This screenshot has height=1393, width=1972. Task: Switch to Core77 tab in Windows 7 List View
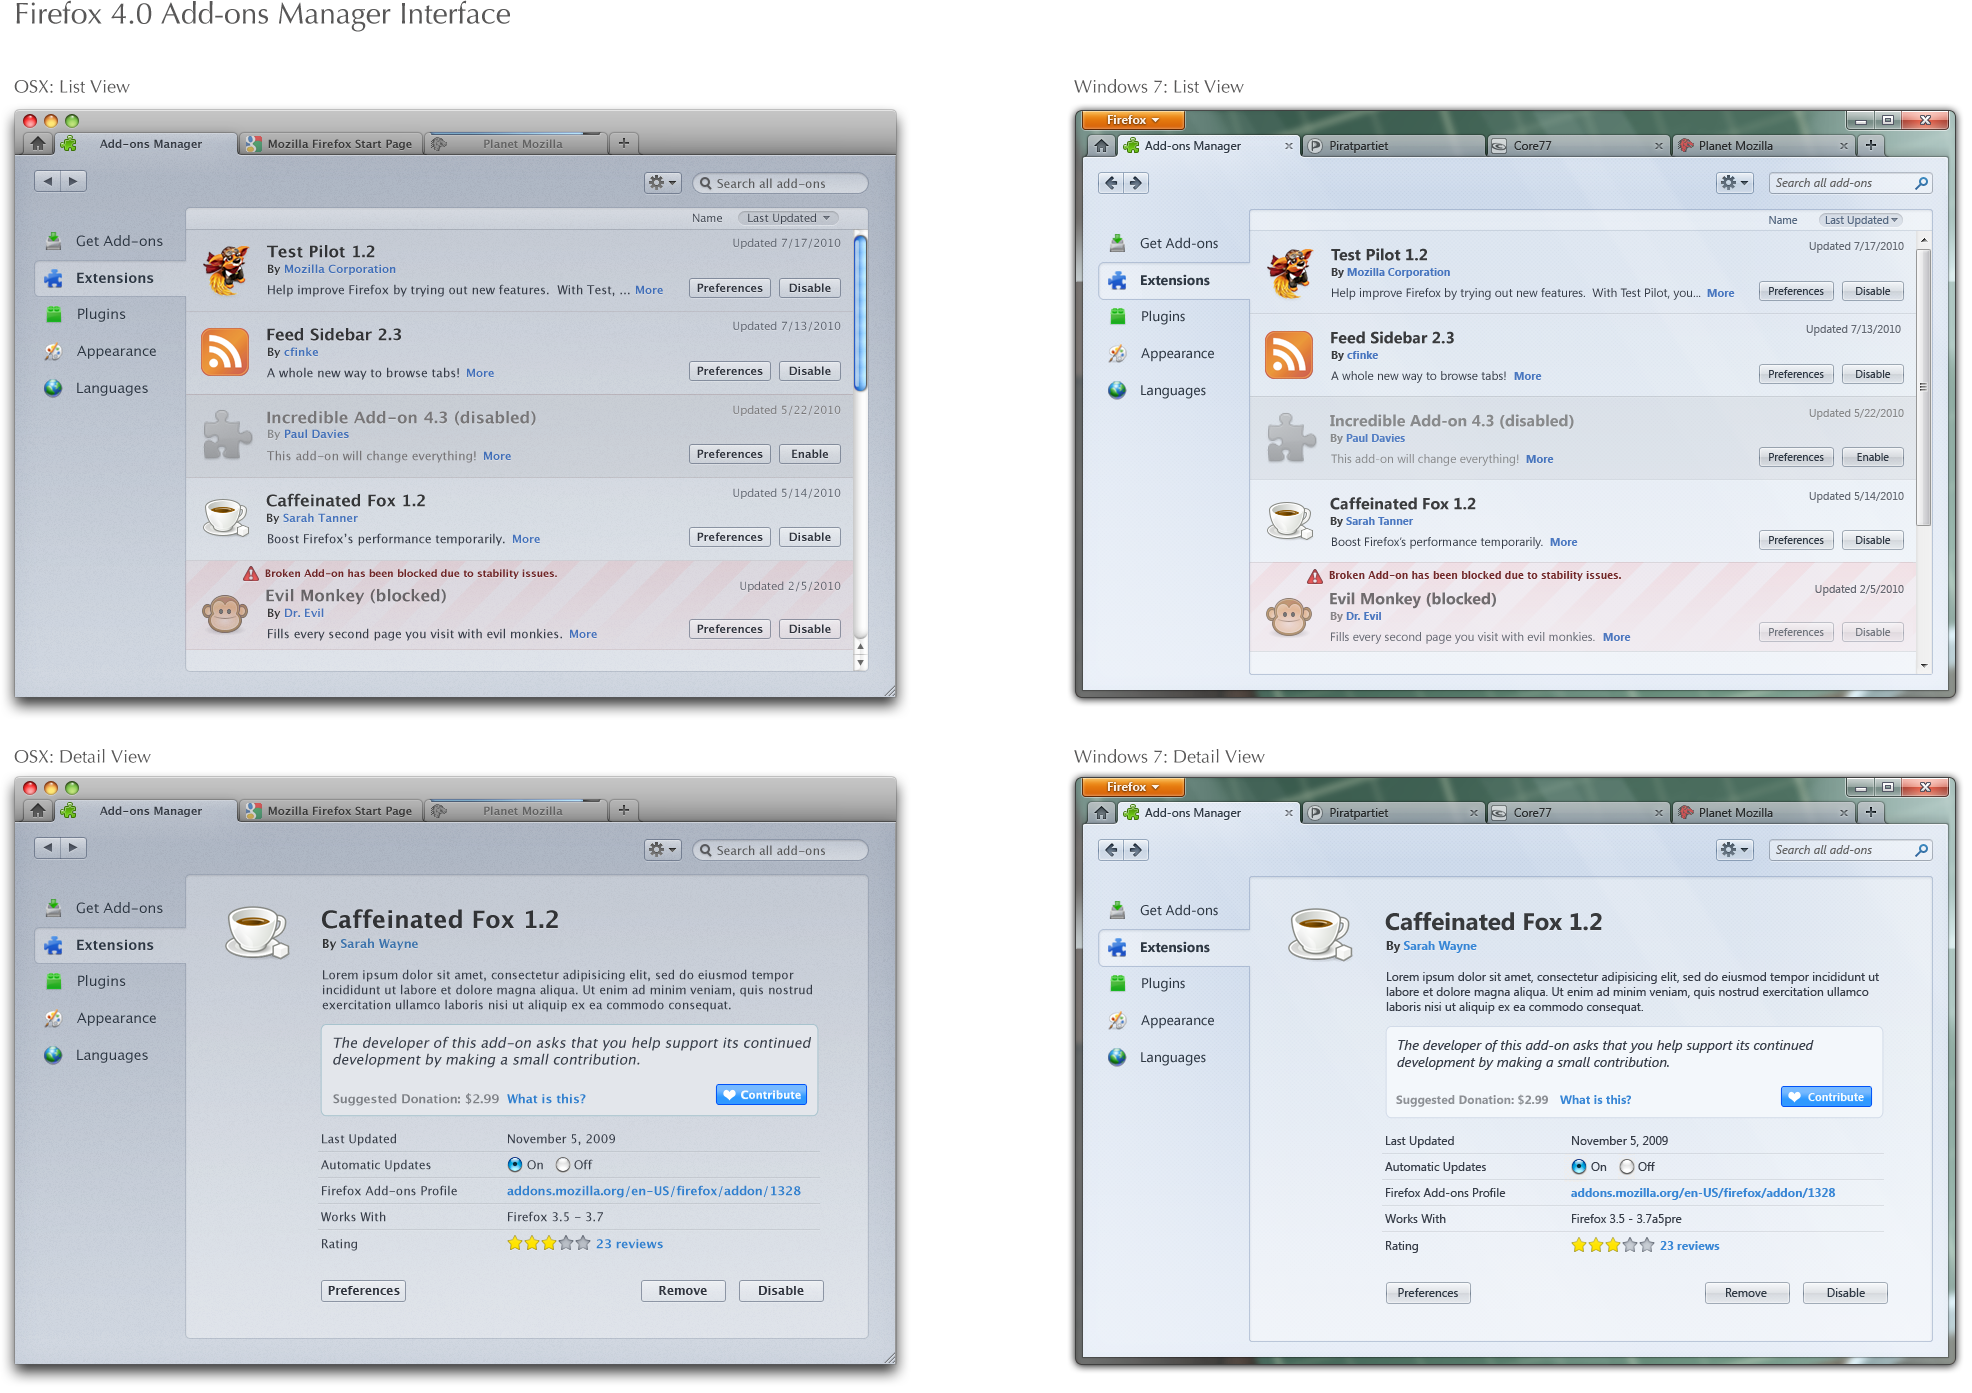[x=1577, y=145]
